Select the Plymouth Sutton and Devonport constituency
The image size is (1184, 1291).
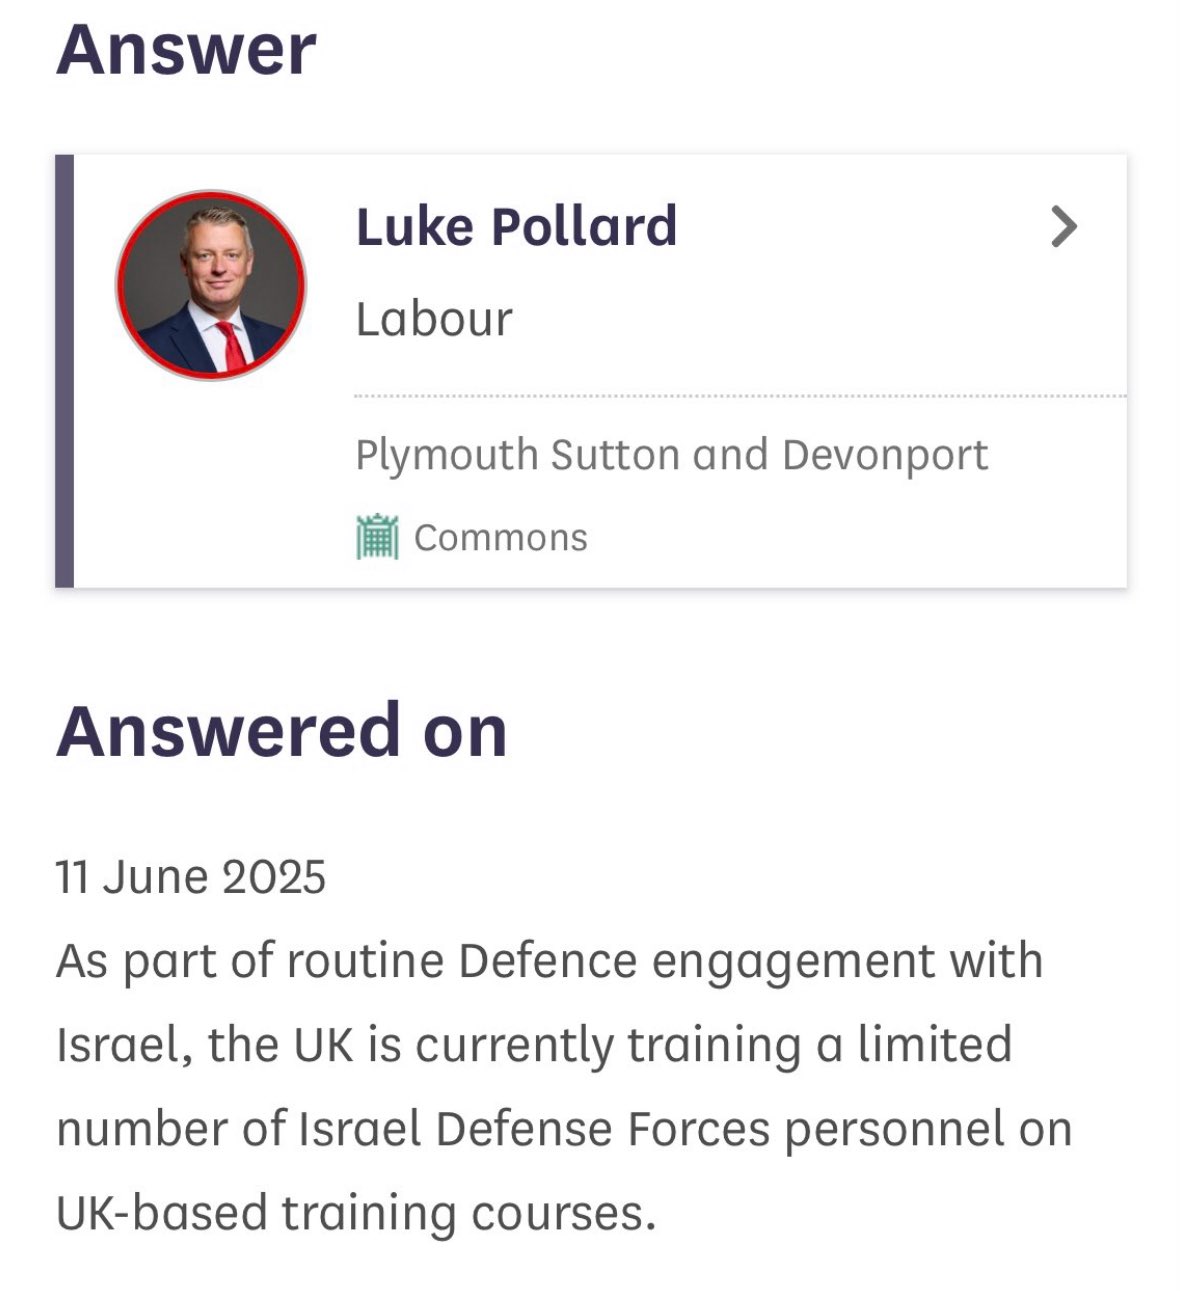pos(672,455)
